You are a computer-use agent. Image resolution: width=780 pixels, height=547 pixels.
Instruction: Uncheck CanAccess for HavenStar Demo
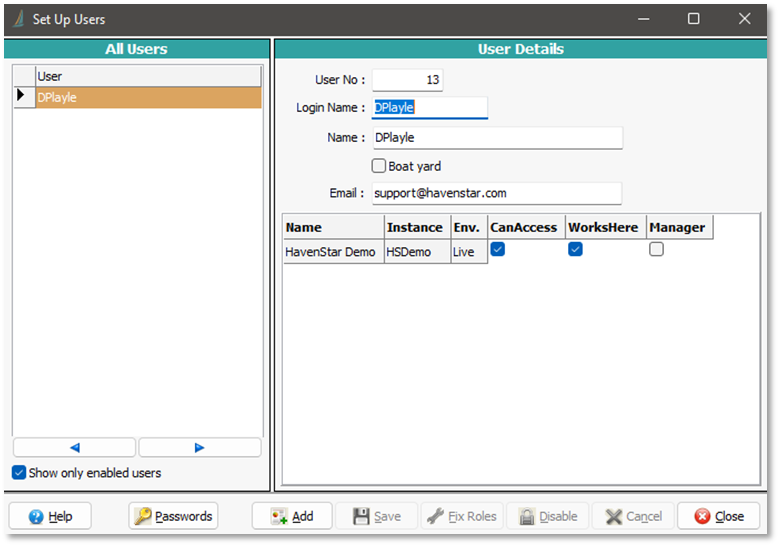[x=497, y=250]
